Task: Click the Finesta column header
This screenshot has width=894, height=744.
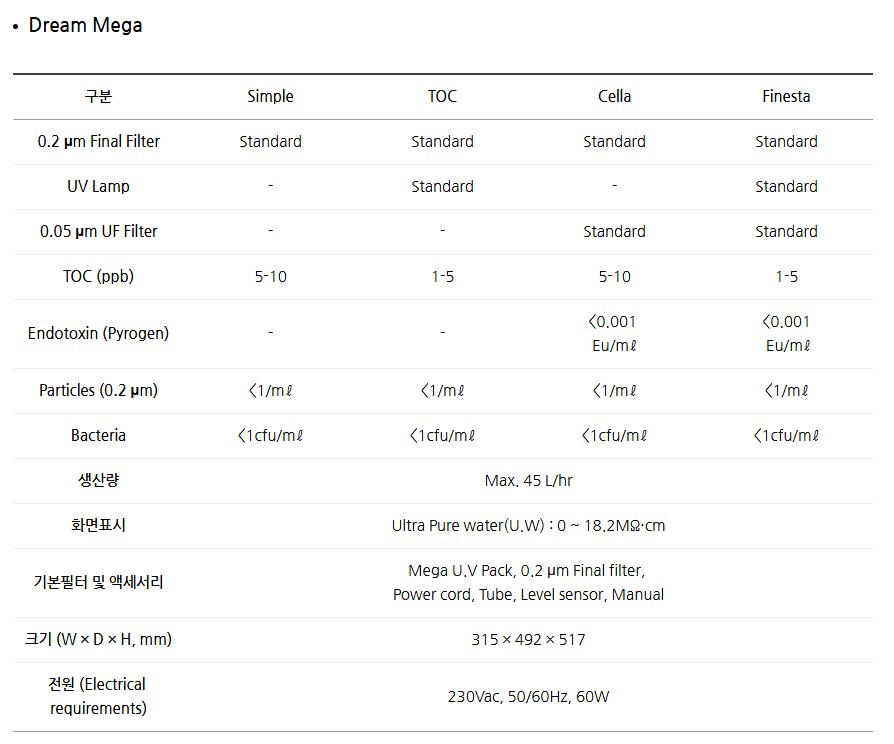Action: pyautogui.click(x=786, y=97)
